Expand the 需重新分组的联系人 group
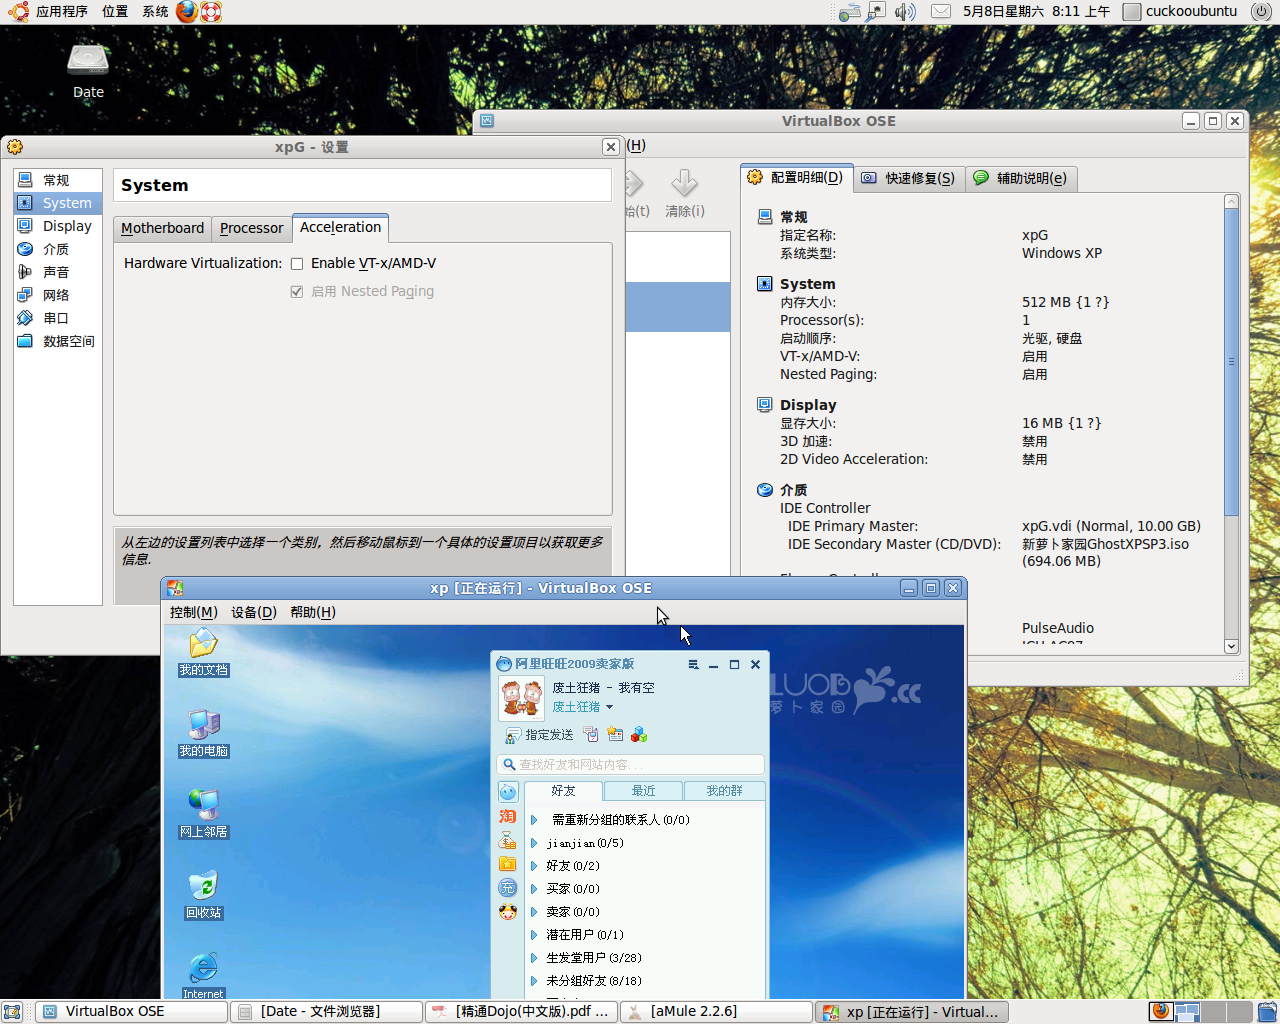 (x=534, y=820)
